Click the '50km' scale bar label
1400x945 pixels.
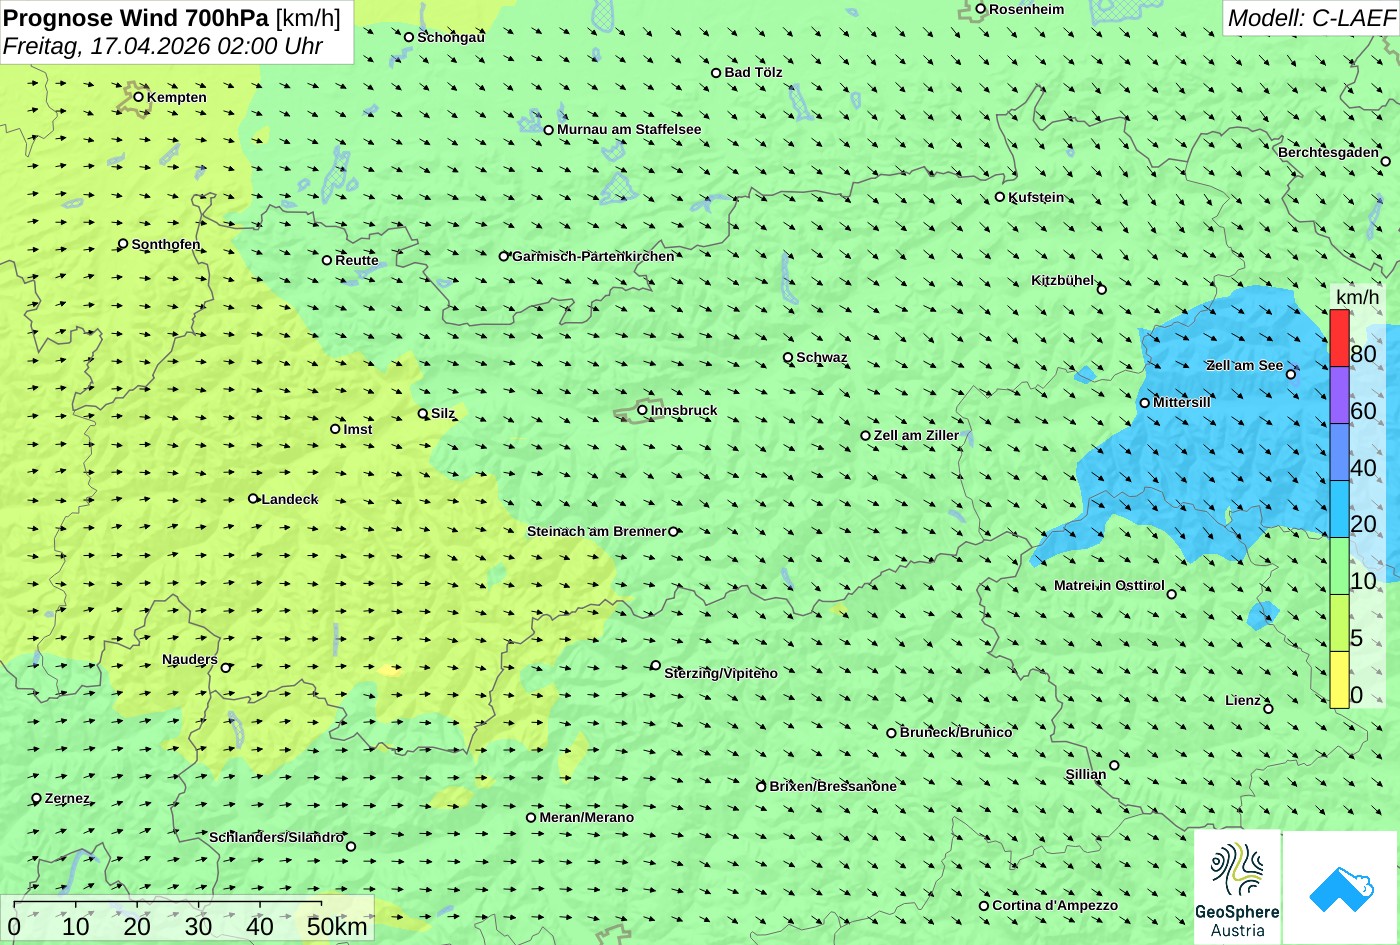(337, 926)
